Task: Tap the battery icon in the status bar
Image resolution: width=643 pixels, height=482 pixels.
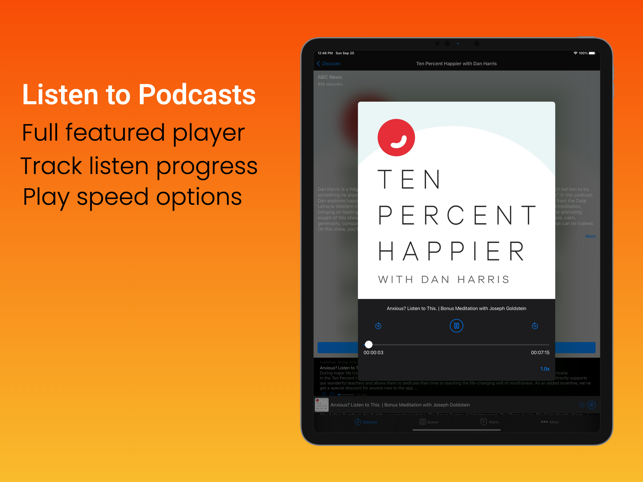Action: [x=592, y=53]
